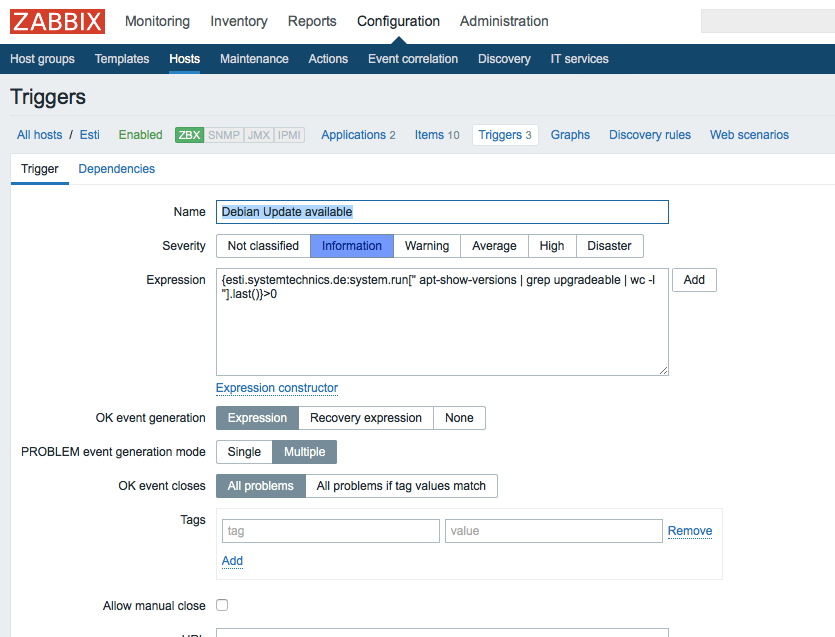Open the Reports menu

[312, 21]
